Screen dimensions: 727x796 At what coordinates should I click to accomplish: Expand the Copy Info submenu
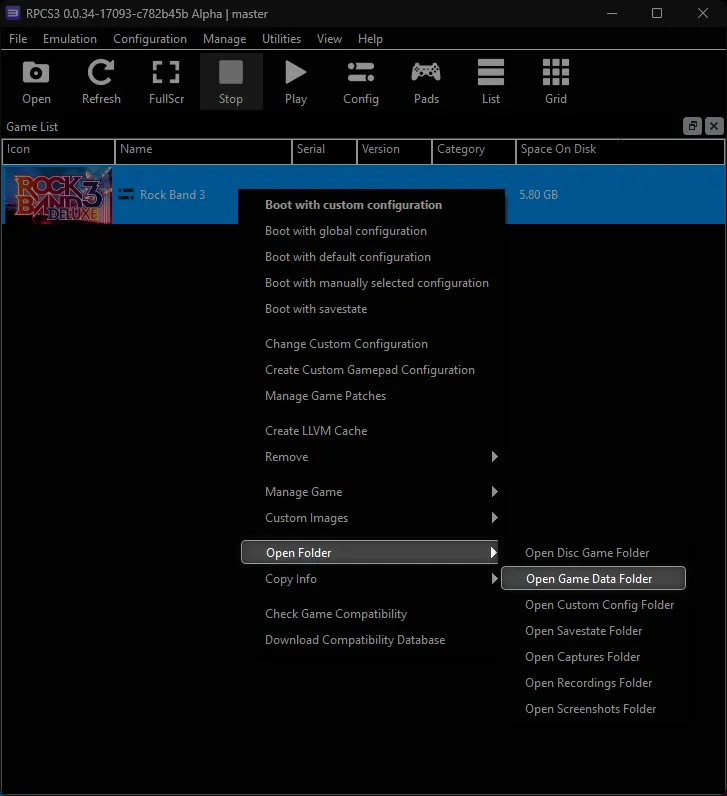(371, 578)
